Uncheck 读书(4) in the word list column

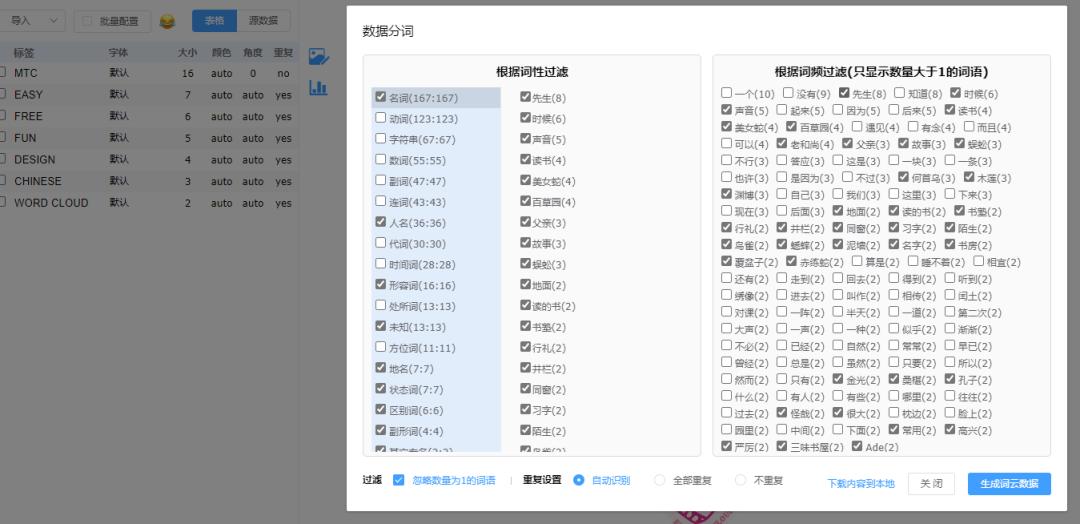(x=526, y=159)
